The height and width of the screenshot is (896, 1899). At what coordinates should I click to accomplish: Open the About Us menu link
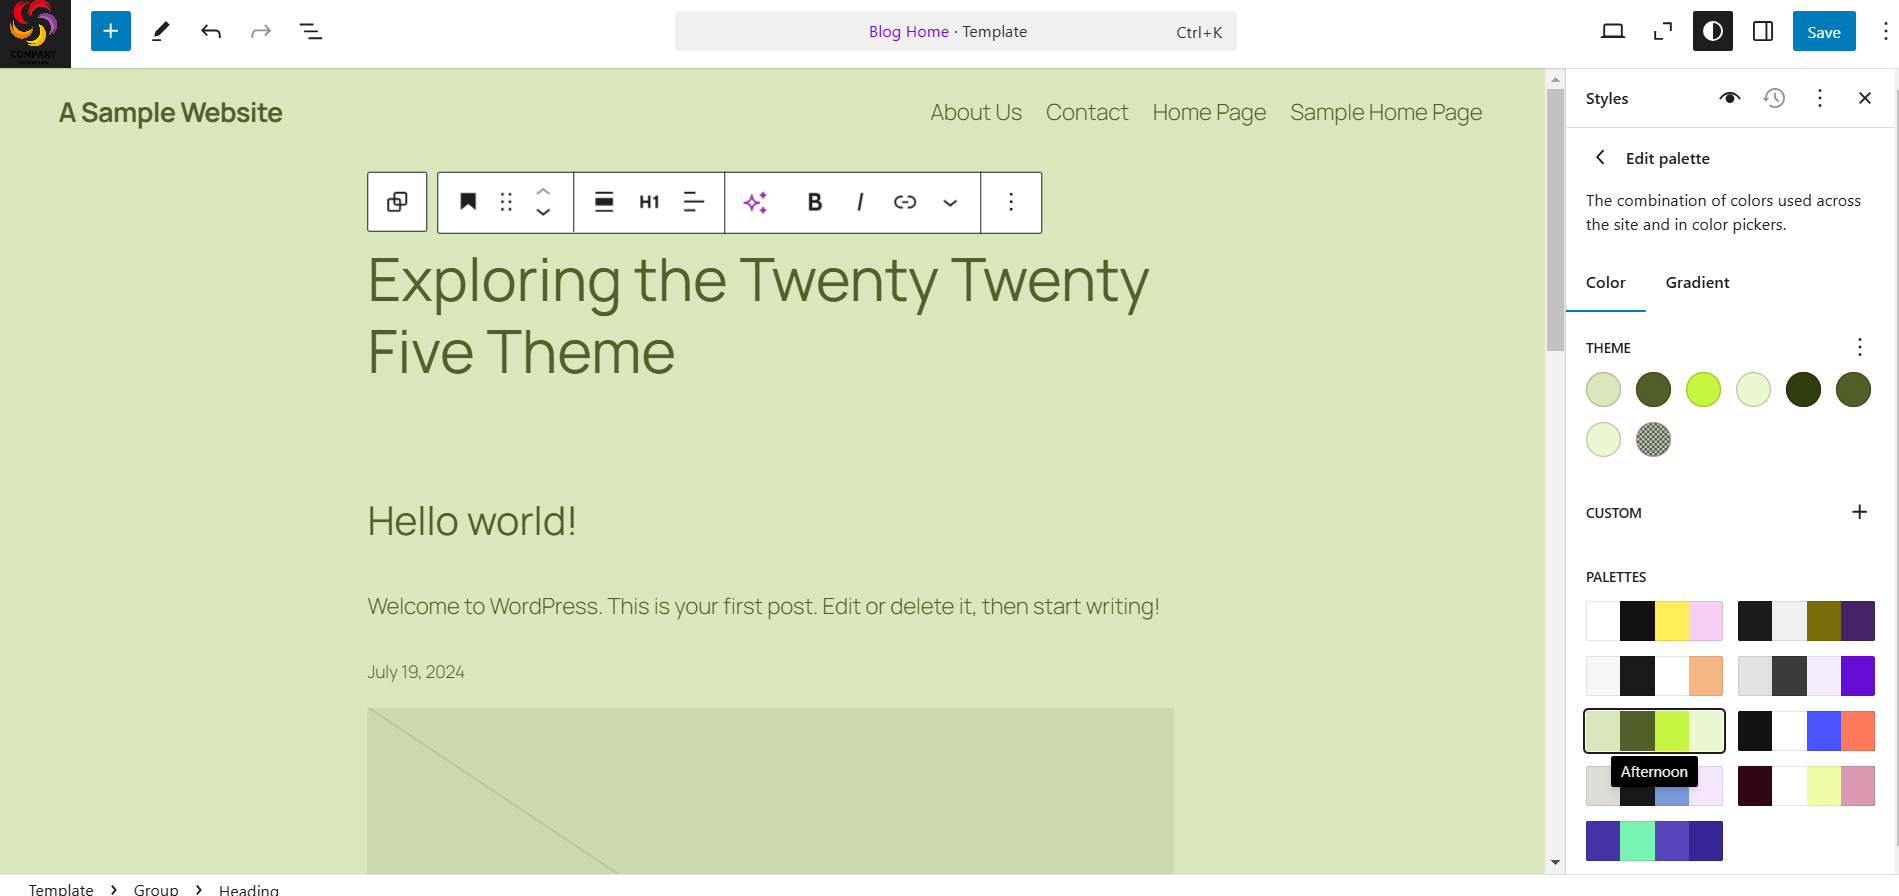pyautogui.click(x=976, y=113)
